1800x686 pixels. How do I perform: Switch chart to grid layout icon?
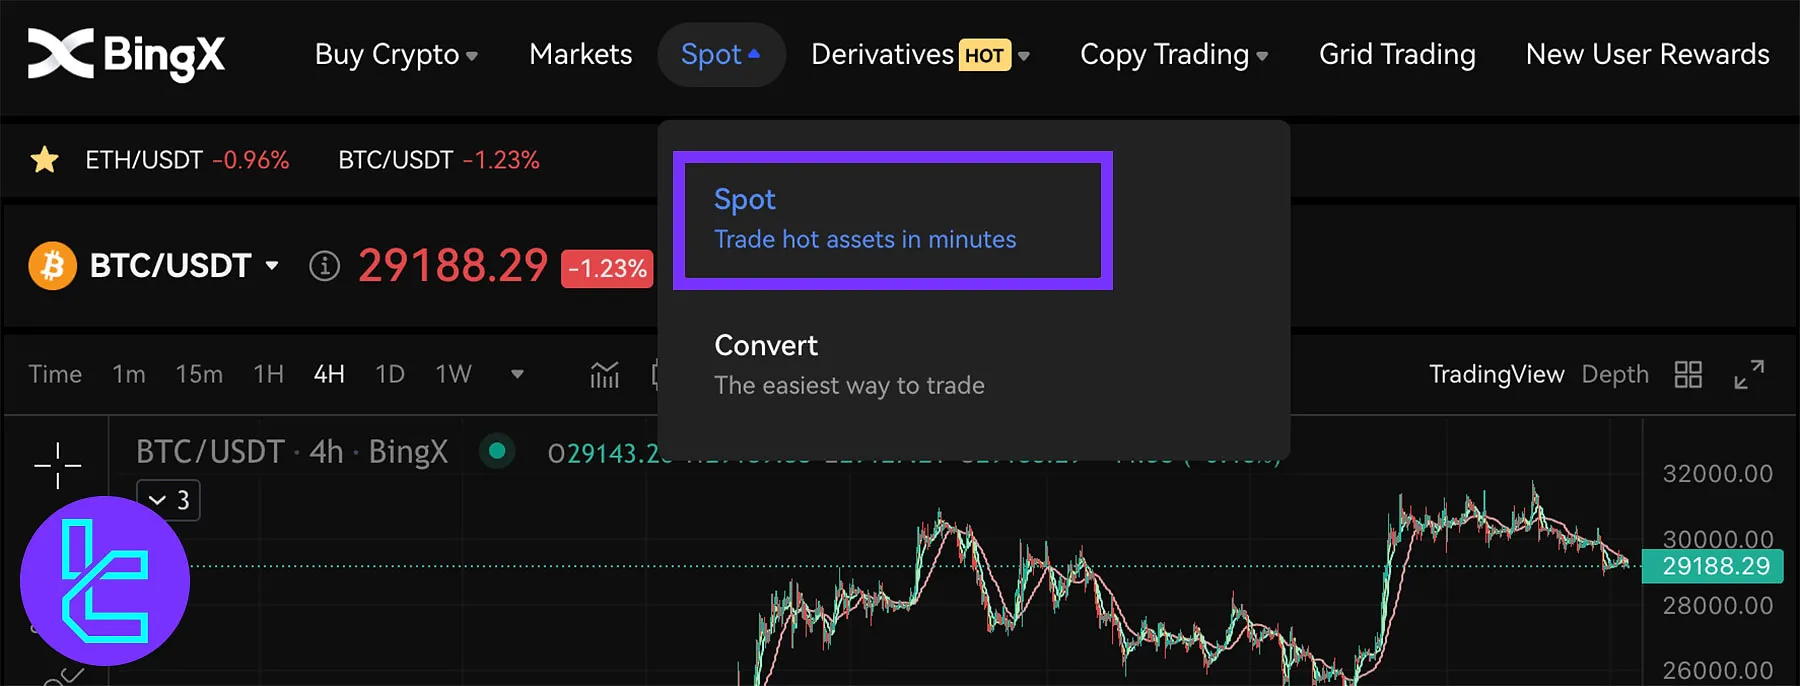pyautogui.click(x=1688, y=375)
